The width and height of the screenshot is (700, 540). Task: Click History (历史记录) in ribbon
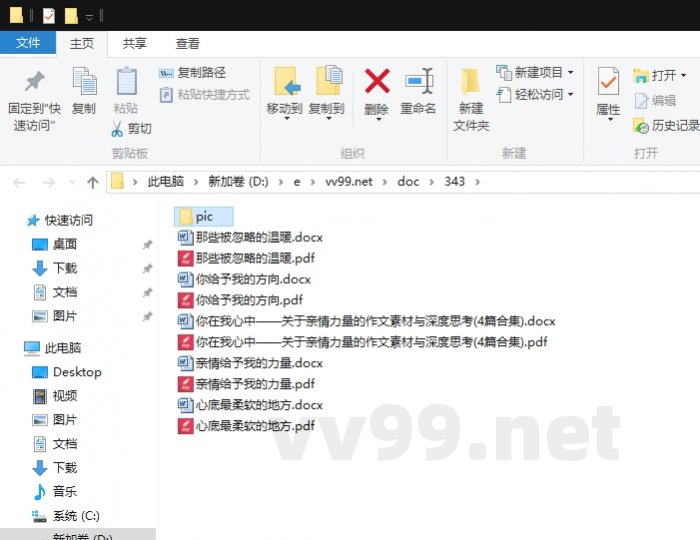pos(666,126)
